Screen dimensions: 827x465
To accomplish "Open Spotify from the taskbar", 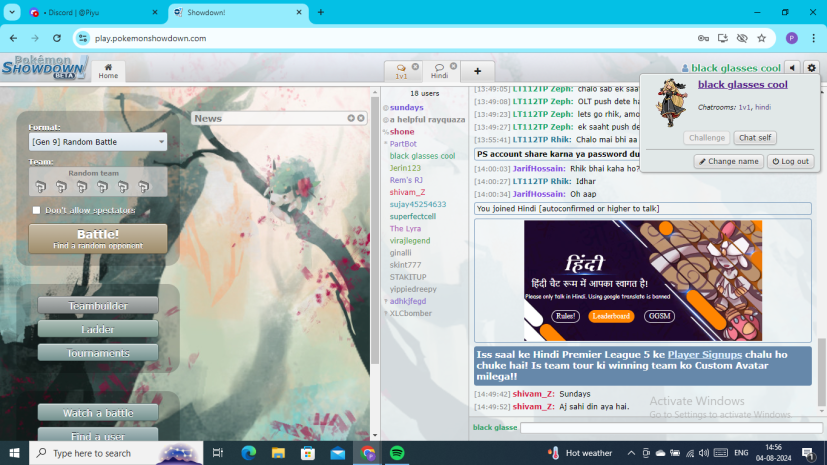I will point(396,453).
